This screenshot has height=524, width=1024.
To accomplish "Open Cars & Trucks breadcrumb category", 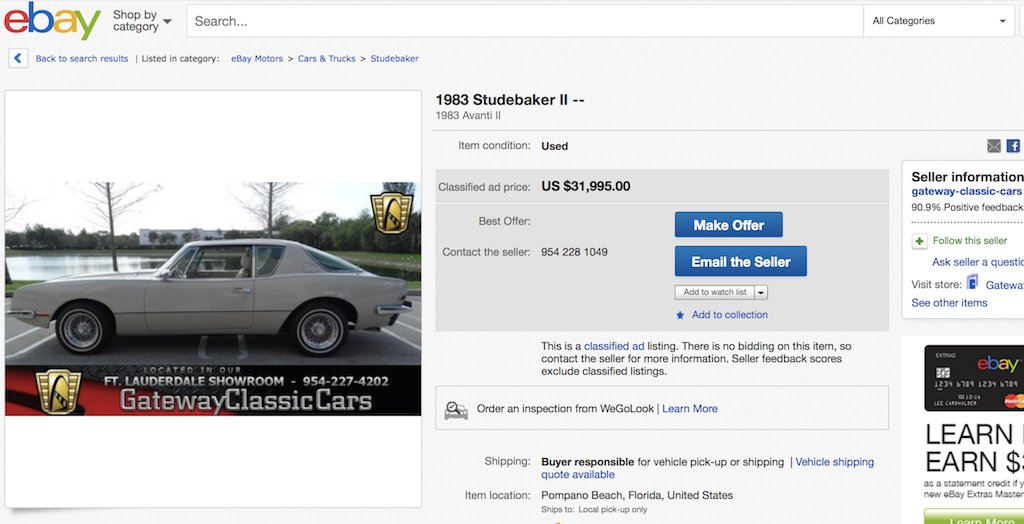I will click(x=327, y=59).
